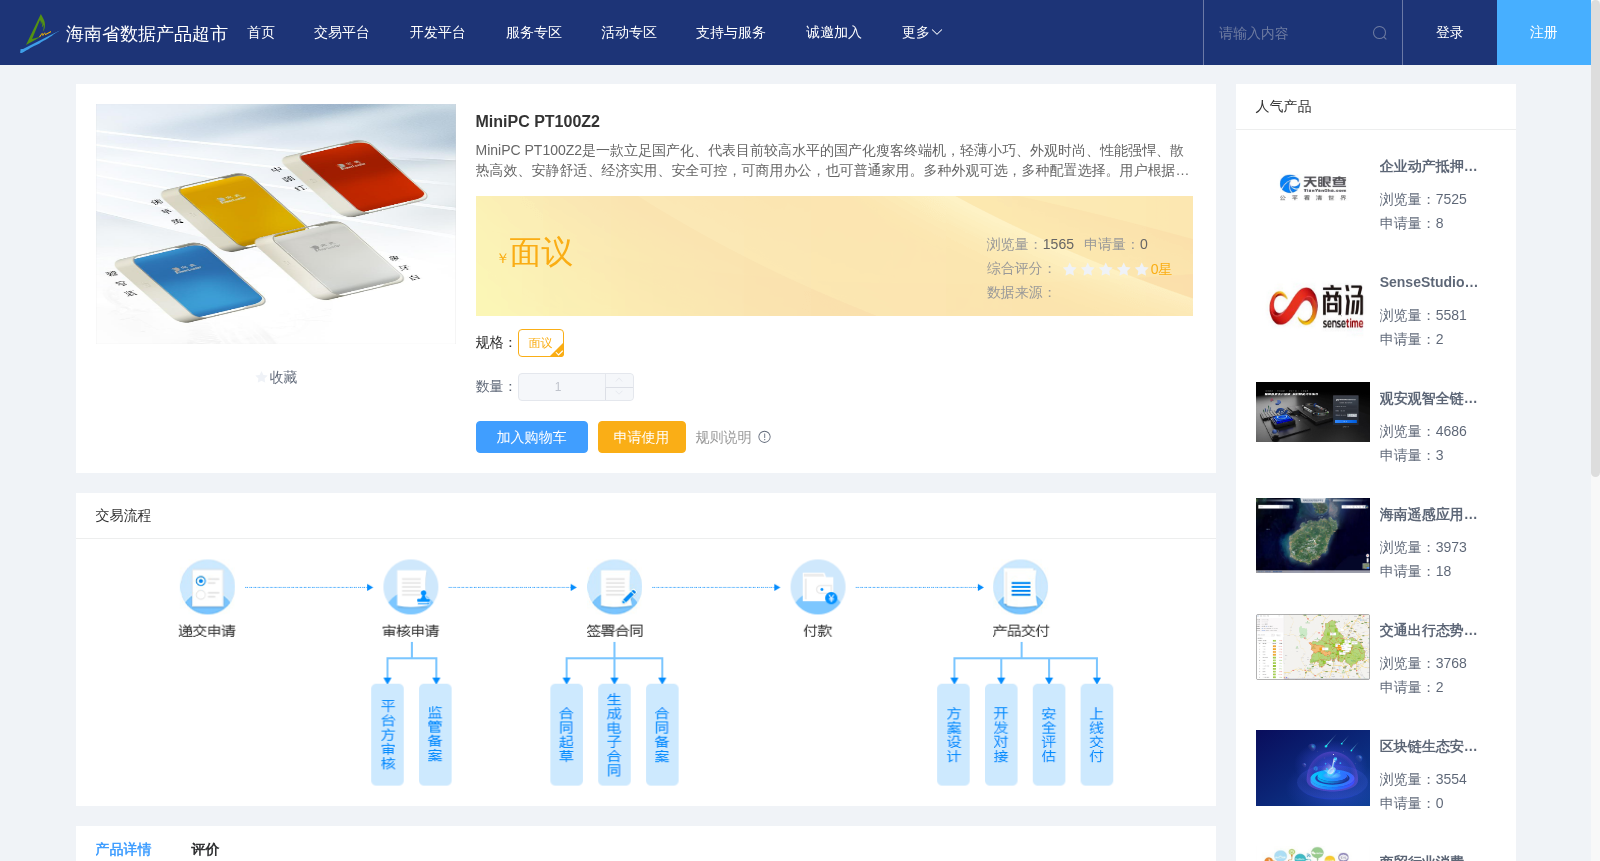1600x861 pixels.
Task: Click the MiniPC product image
Action: pyautogui.click(x=276, y=224)
